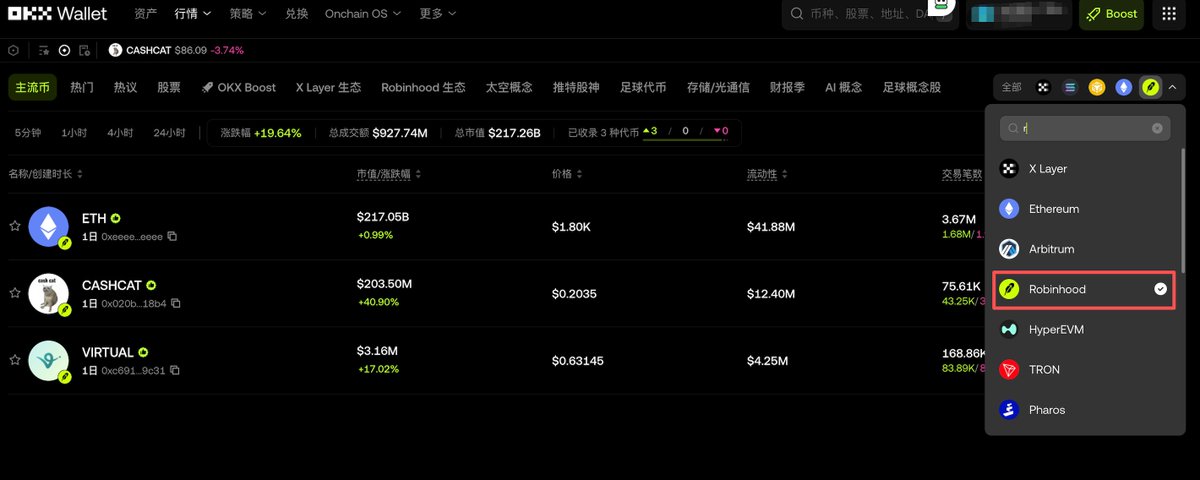Expand the Onchain OS menu
This screenshot has height=480, width=1200.
click(x=363, y=14)
